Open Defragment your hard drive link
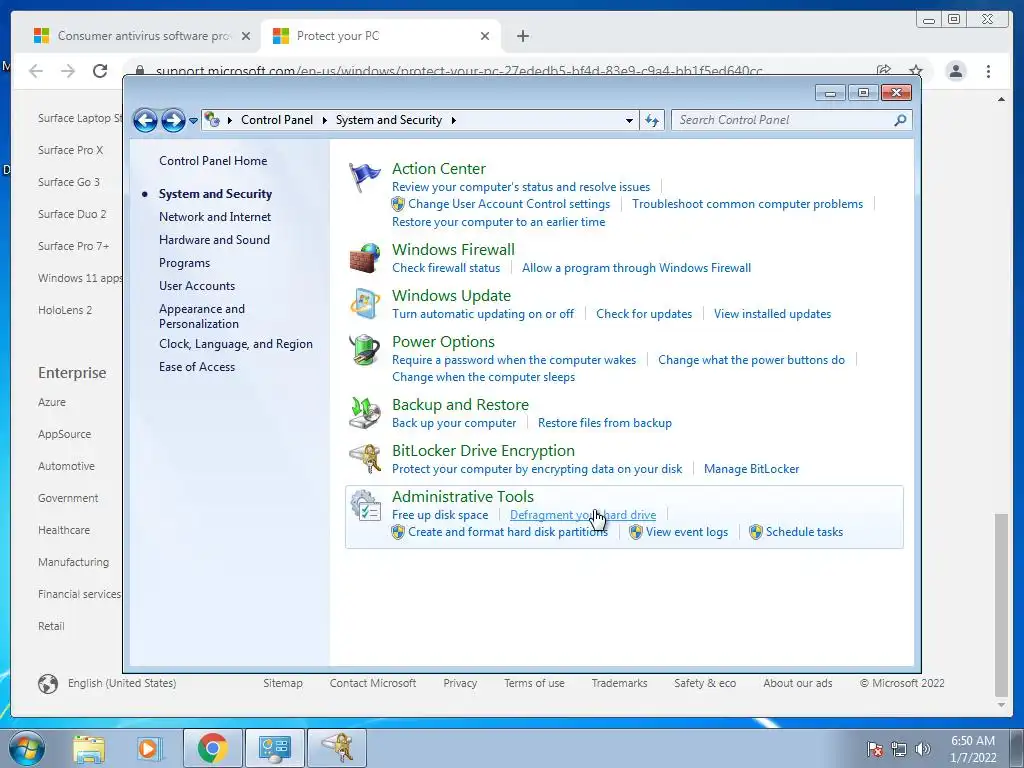The width and height of the screenshot is (1024, 768). click(x=583, y=515)
